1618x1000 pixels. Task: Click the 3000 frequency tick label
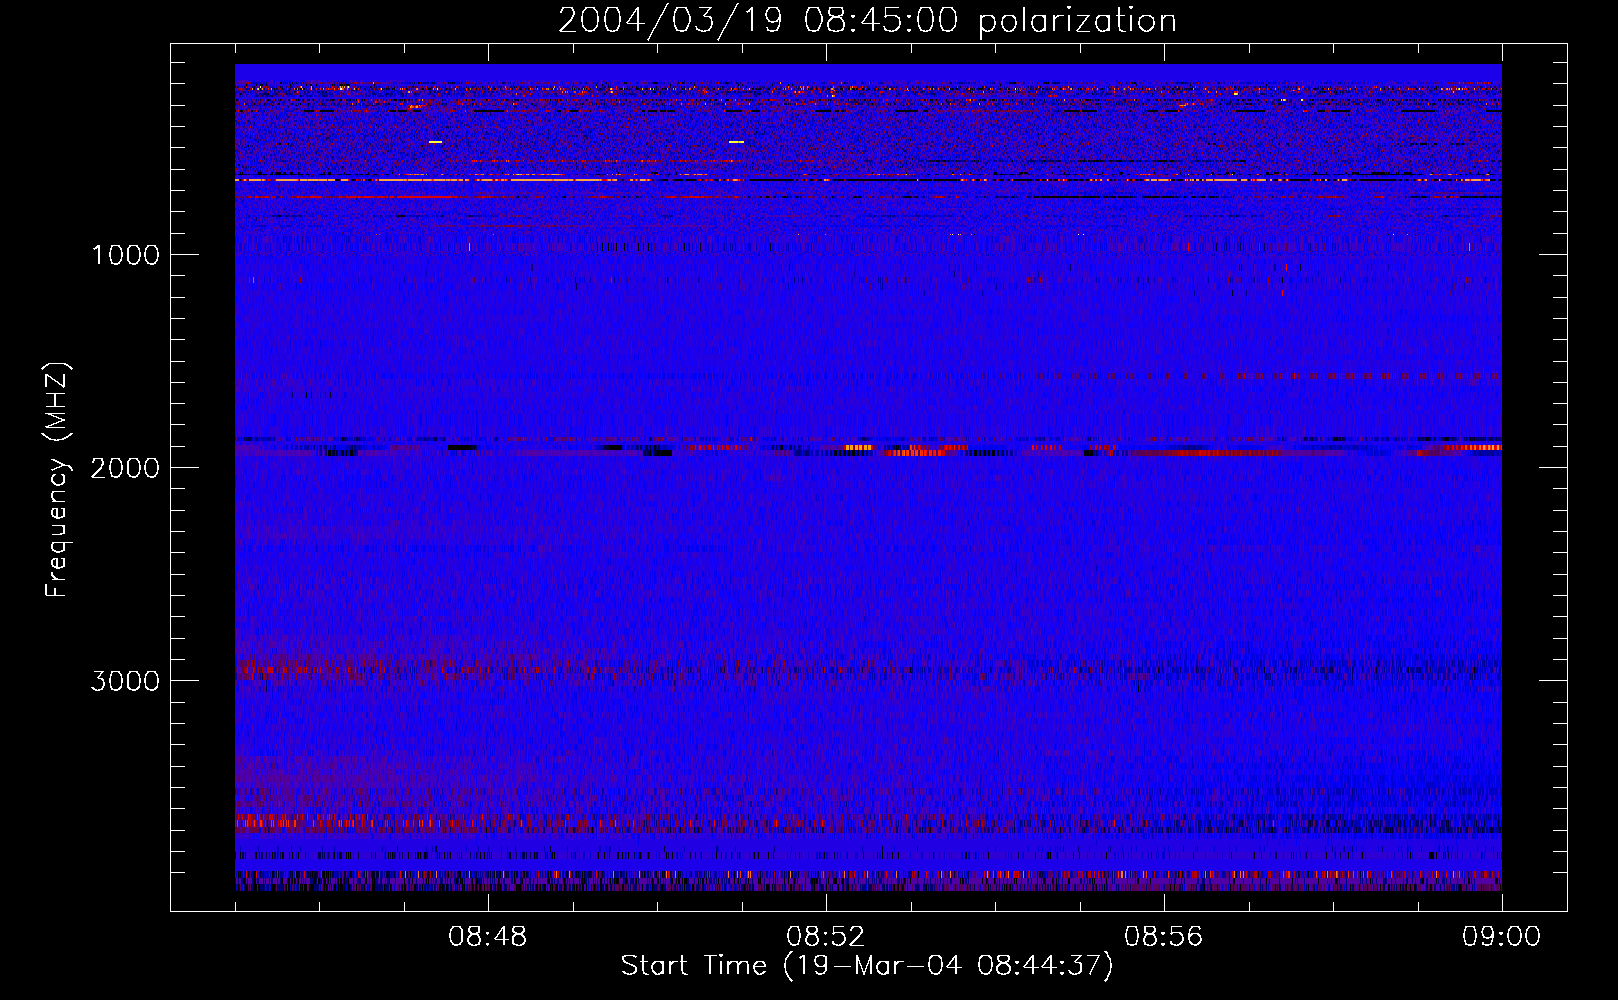(x=125, y=681)
